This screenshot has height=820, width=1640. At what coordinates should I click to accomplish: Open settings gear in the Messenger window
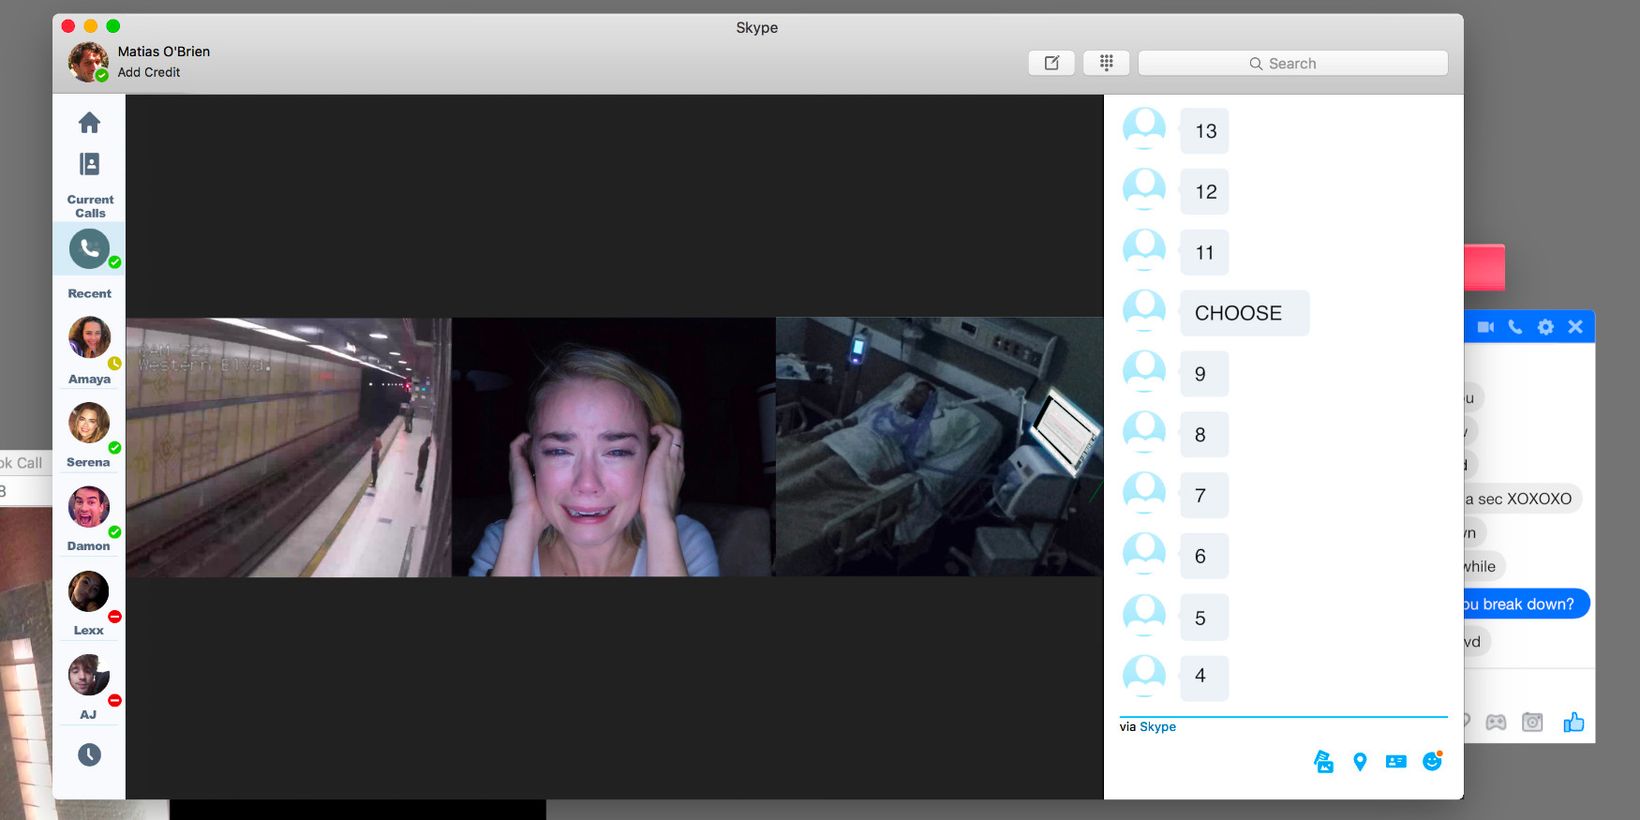pos(1545,327)
